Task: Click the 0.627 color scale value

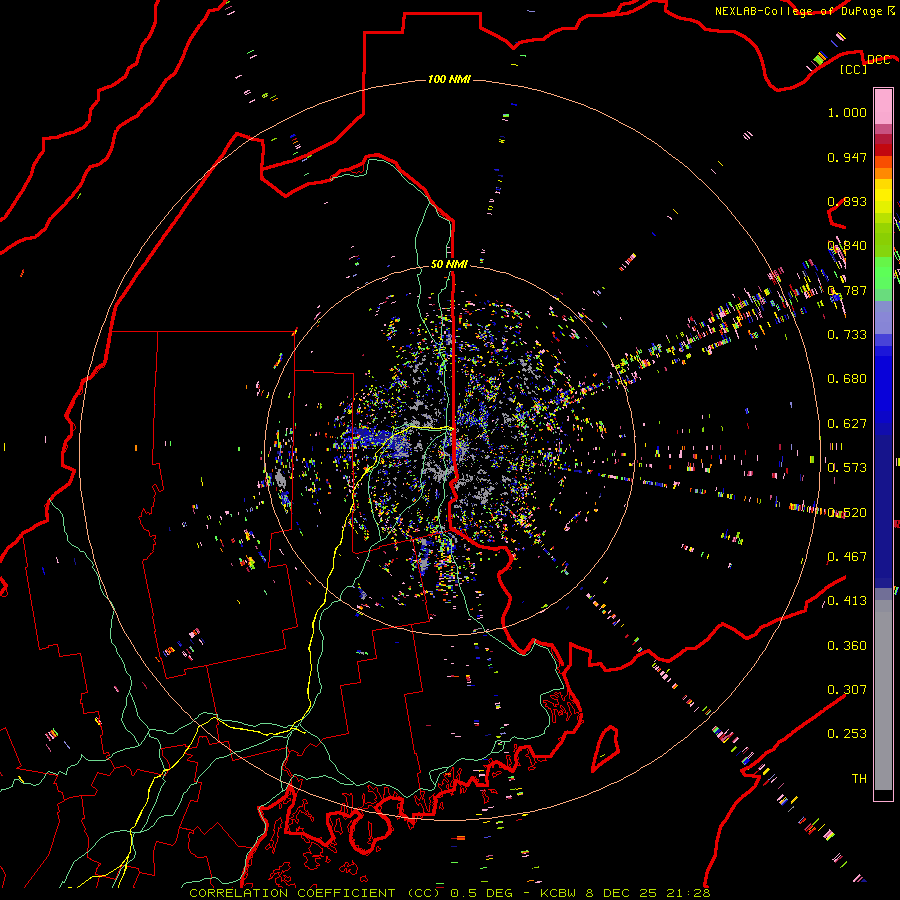Action: pyautogui.click(x=847, y=424)
